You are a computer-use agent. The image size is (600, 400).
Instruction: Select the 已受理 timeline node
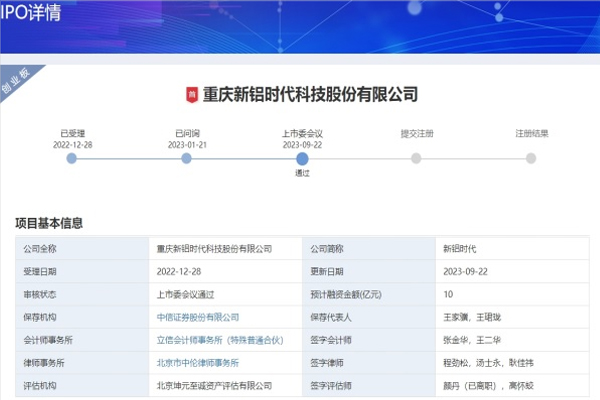pyautogui.click(x=71, y=158)
